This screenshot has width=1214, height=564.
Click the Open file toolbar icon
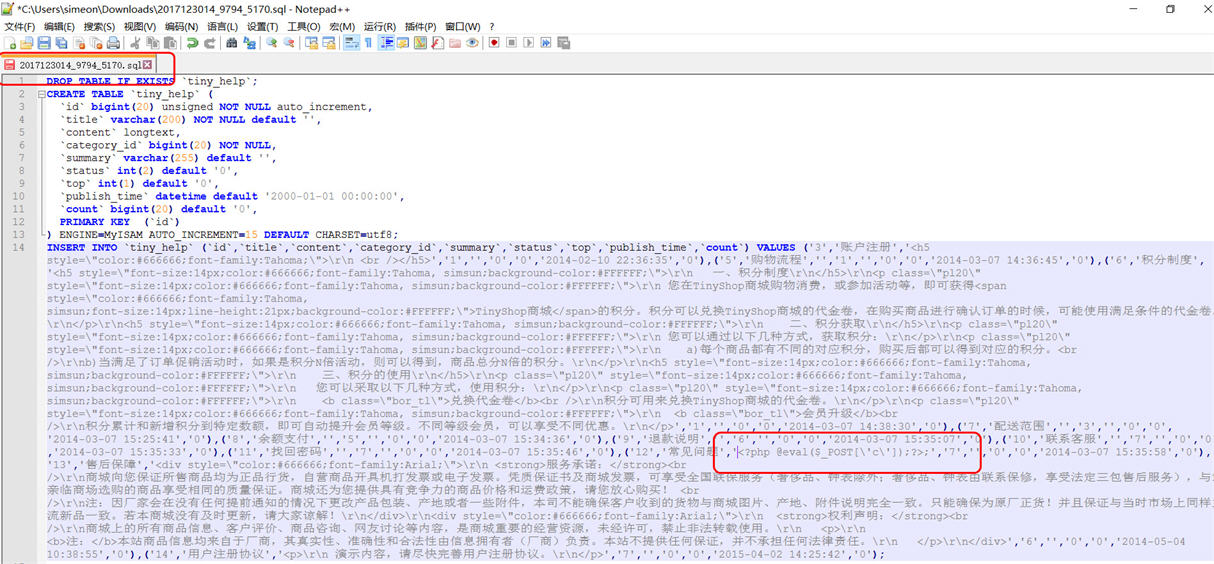[26, 43]
